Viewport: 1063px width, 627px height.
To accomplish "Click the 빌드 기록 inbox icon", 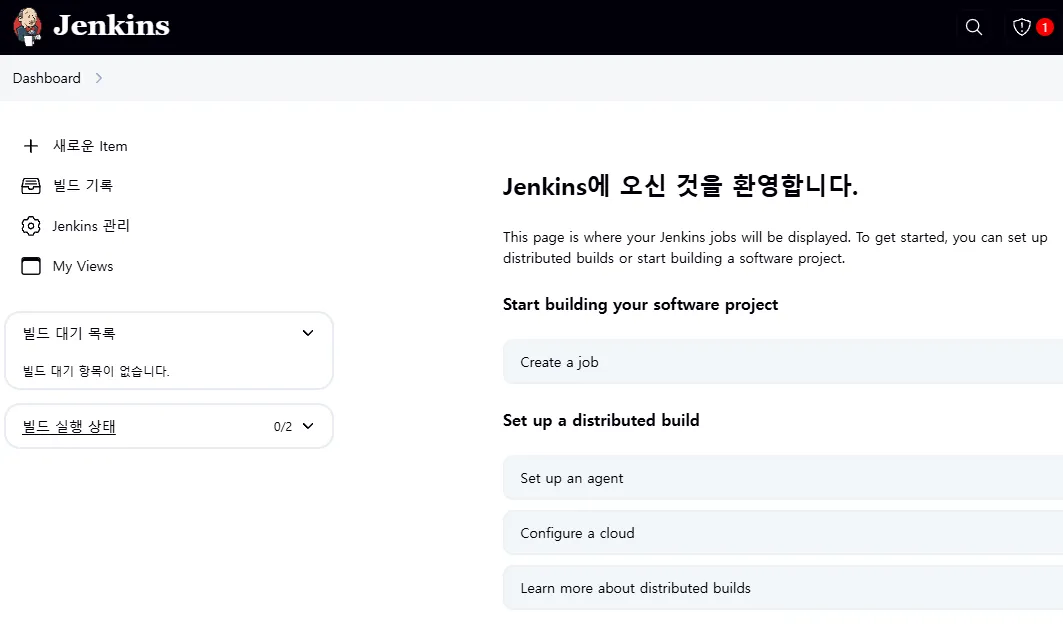I will point(31,186).
